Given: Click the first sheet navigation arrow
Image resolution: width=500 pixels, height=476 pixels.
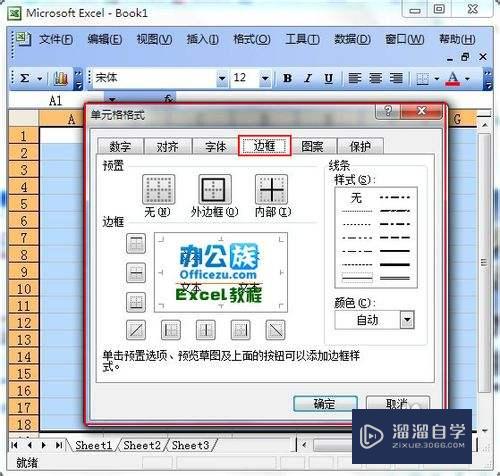Looking at the screenshot, I should [x=14, y=445].
